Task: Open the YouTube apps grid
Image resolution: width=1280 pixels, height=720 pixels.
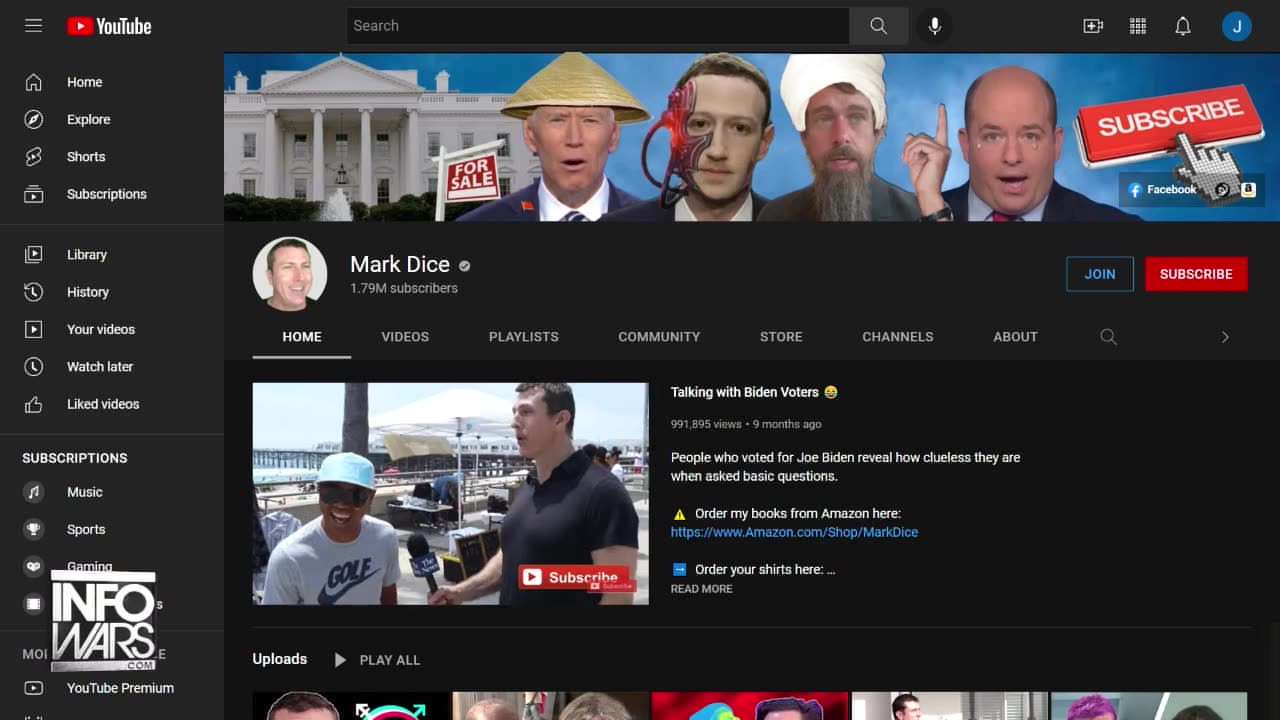Action: coord(1138,26)
